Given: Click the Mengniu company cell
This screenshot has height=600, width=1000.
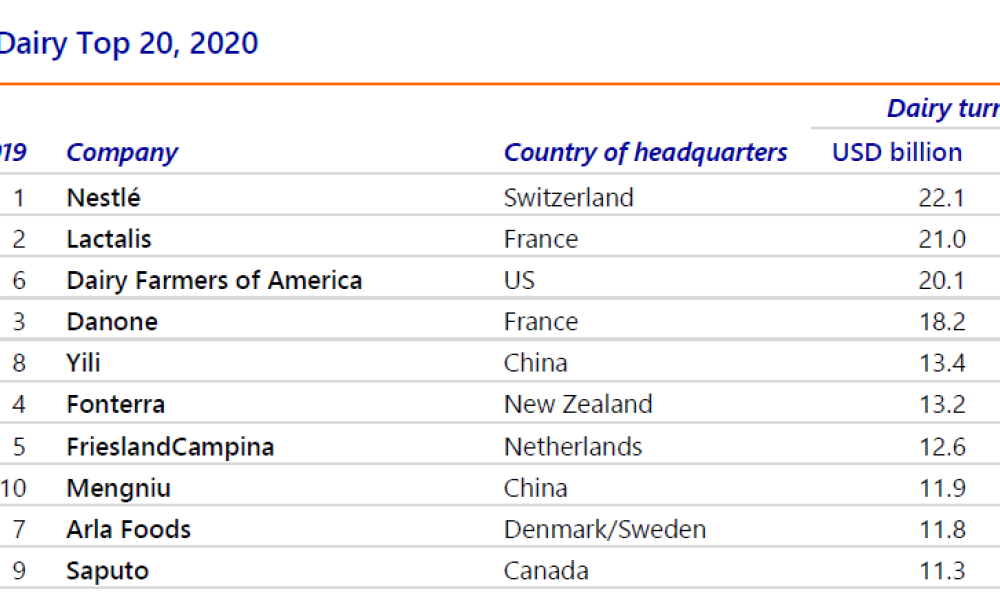Looking at the screenshot, I should (x=118, y=488).
